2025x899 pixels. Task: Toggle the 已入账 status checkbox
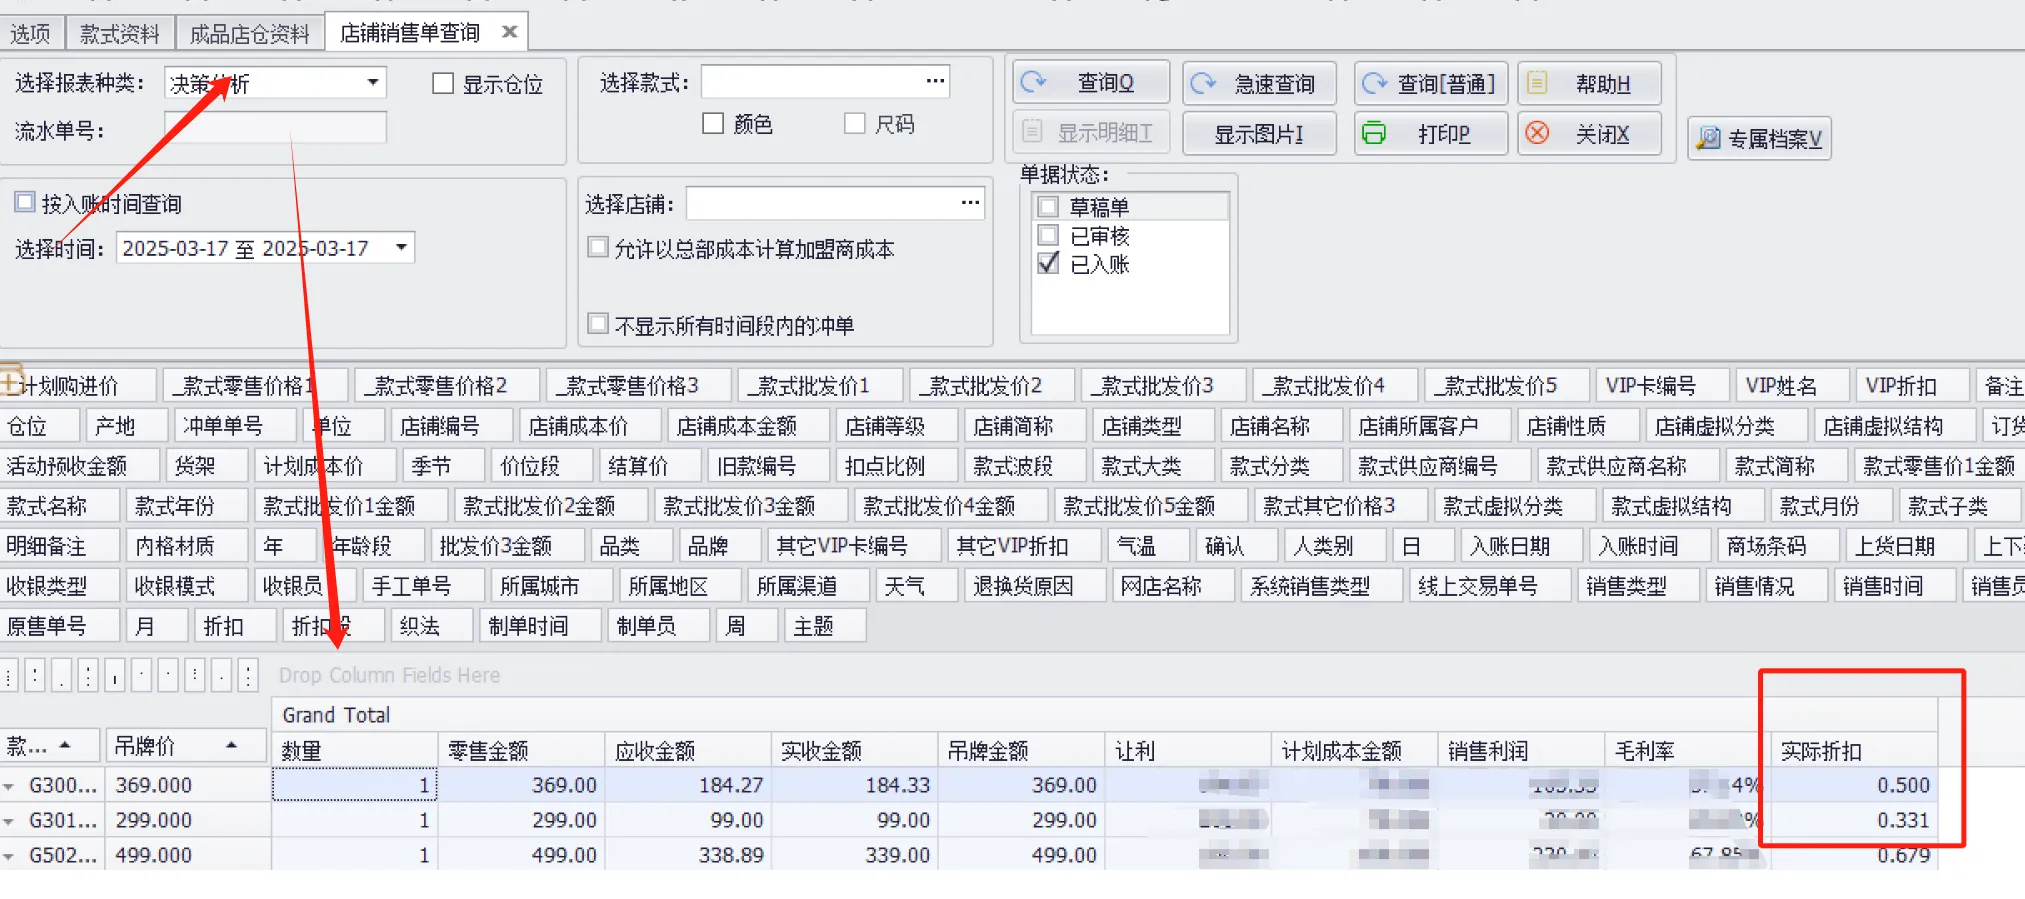point(1048,263)
